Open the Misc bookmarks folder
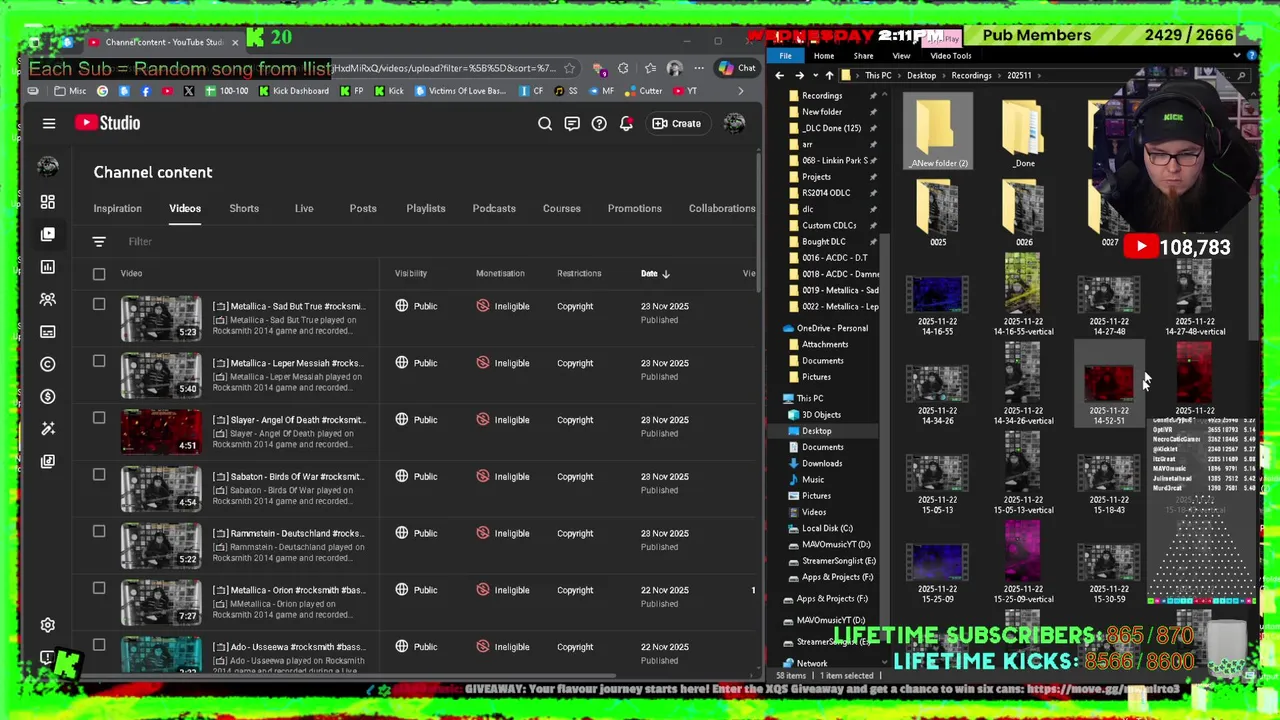The width and height of the screenshot is (1280, 720). coord(70,91)
